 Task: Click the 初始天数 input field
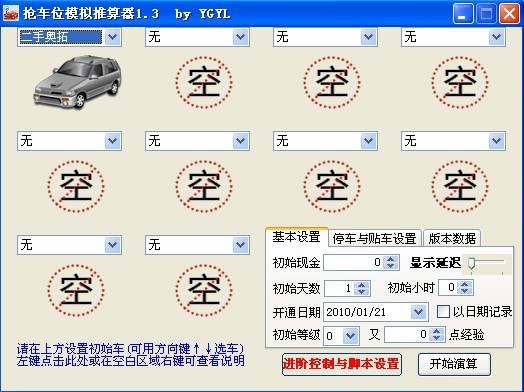pos(339,288)
